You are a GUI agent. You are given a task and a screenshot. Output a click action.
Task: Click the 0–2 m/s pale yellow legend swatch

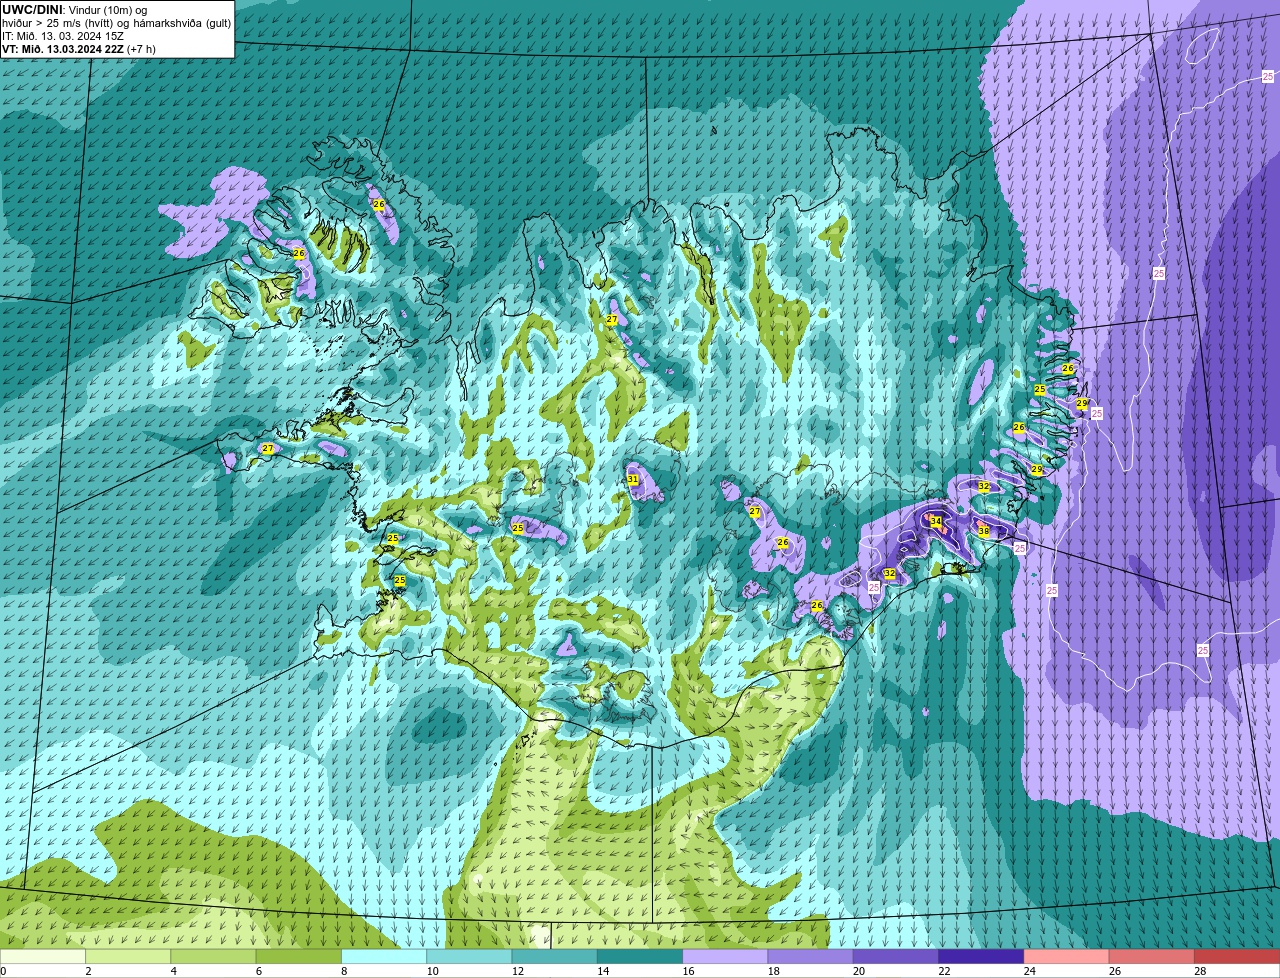pyautogui.click(x=43, y=957)
